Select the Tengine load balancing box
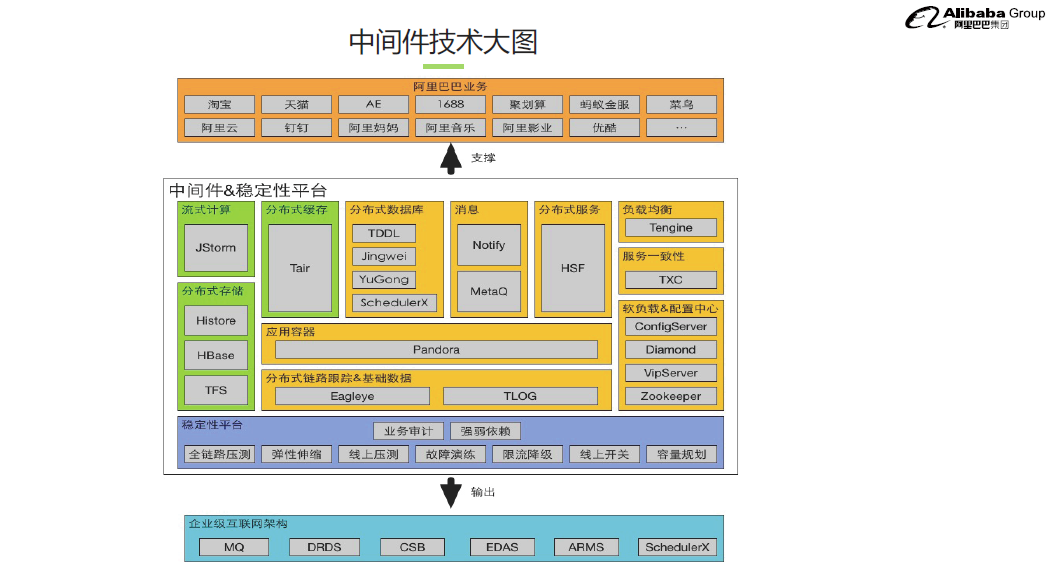 [x=670, y=228]
